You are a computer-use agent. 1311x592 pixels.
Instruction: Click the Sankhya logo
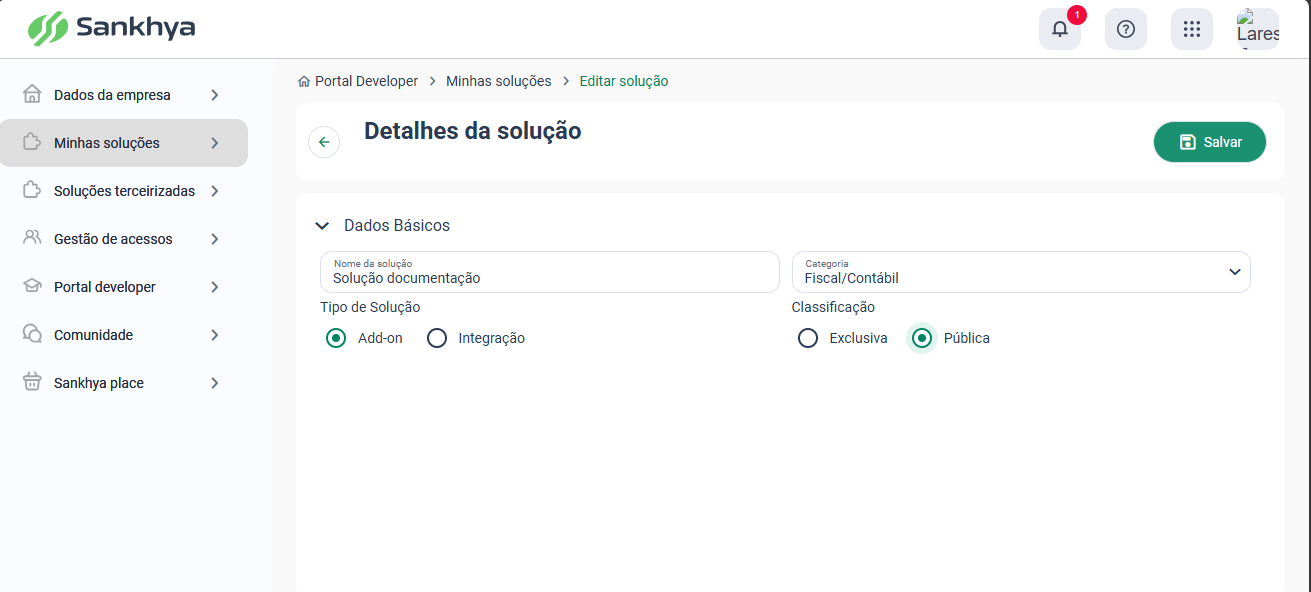111,28
